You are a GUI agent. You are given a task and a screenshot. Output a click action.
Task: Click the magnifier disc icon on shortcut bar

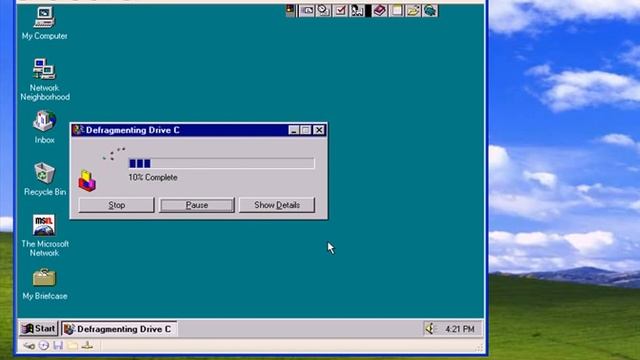tap(323, 11)
